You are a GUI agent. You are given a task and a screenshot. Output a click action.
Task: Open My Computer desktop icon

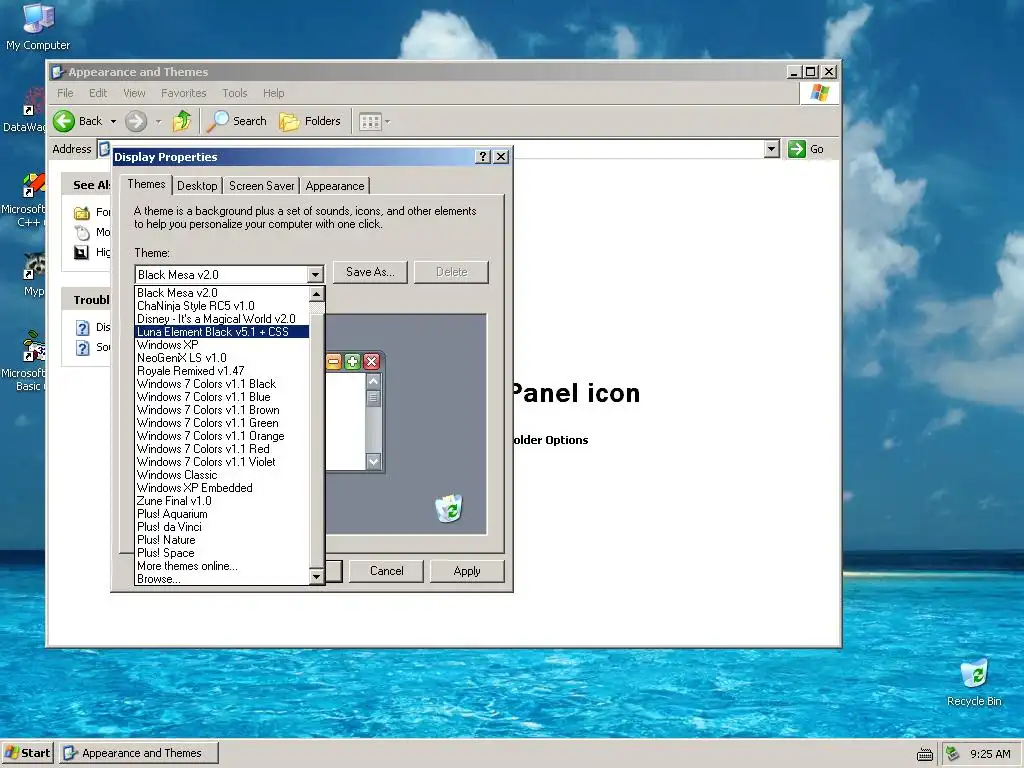(38, 27)
